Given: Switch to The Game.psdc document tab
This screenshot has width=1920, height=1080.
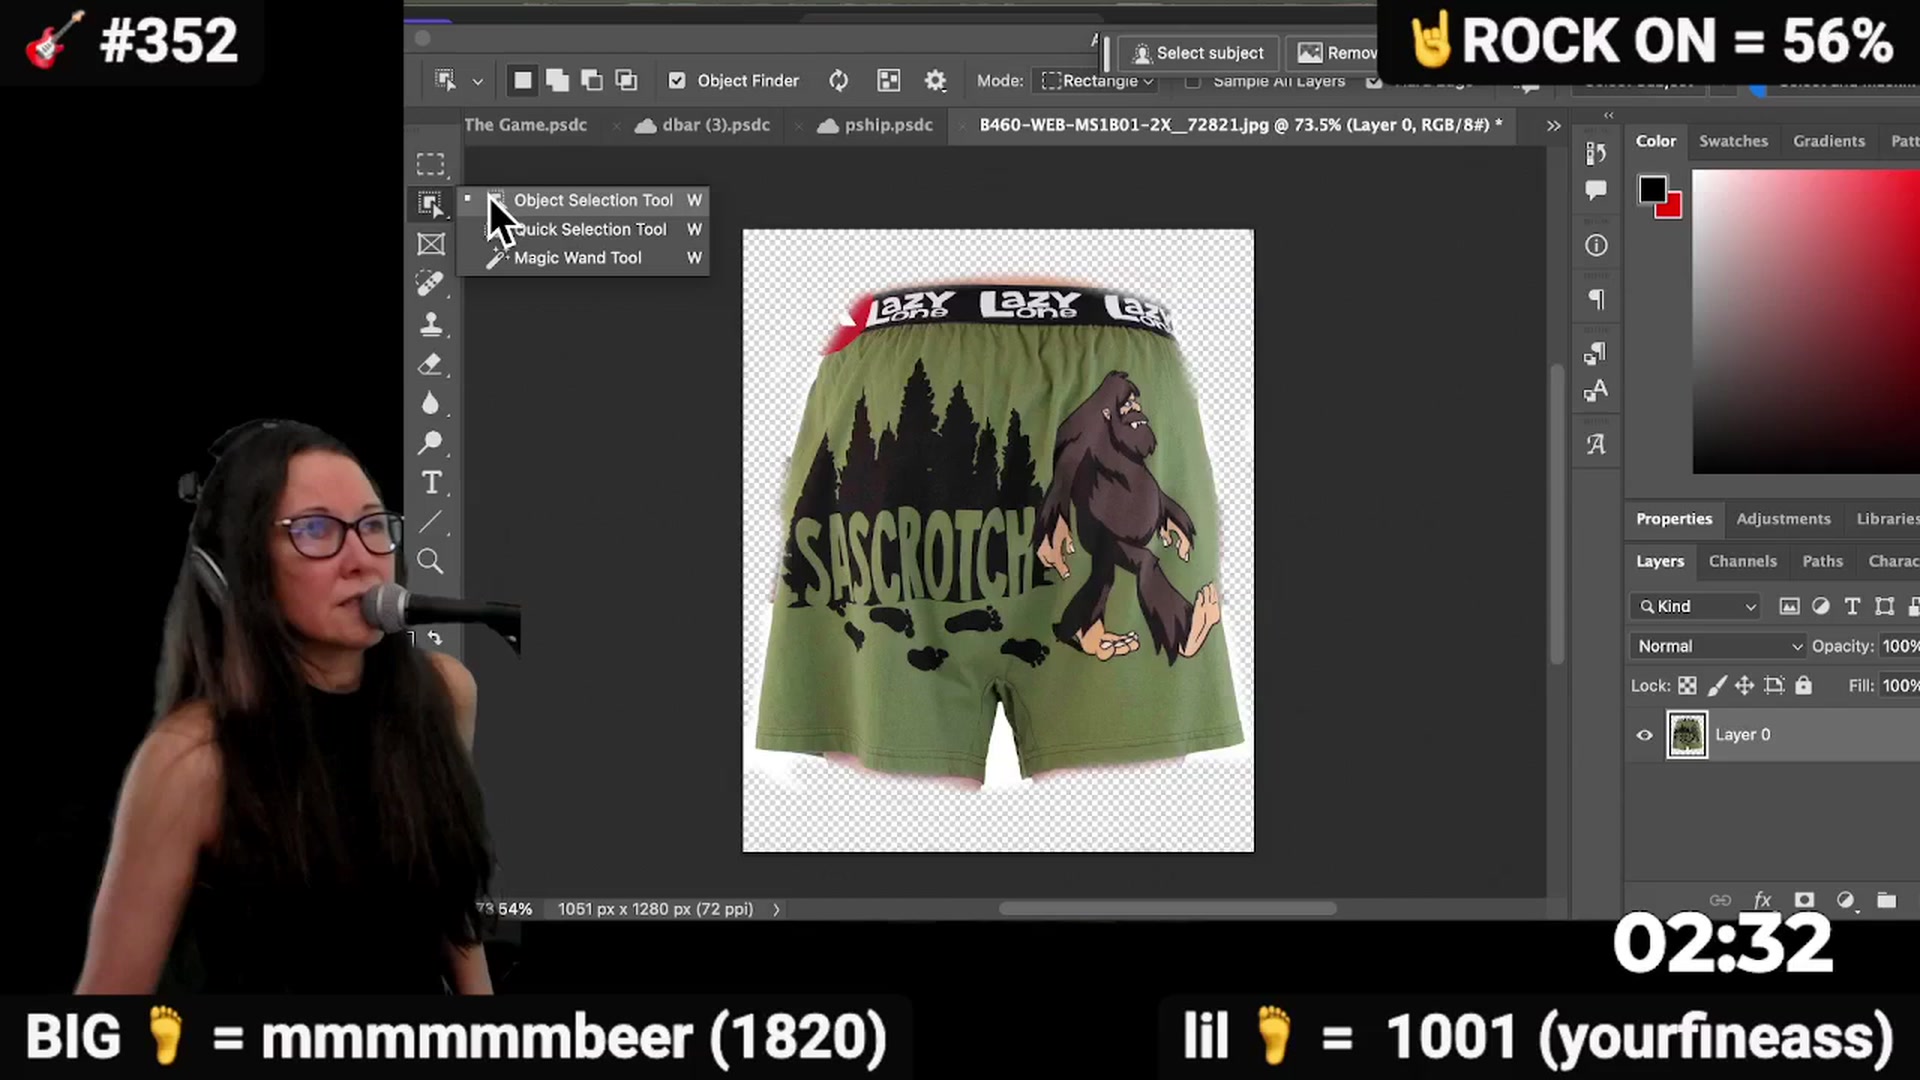Looking at the screenshot, I should point(526,125).
